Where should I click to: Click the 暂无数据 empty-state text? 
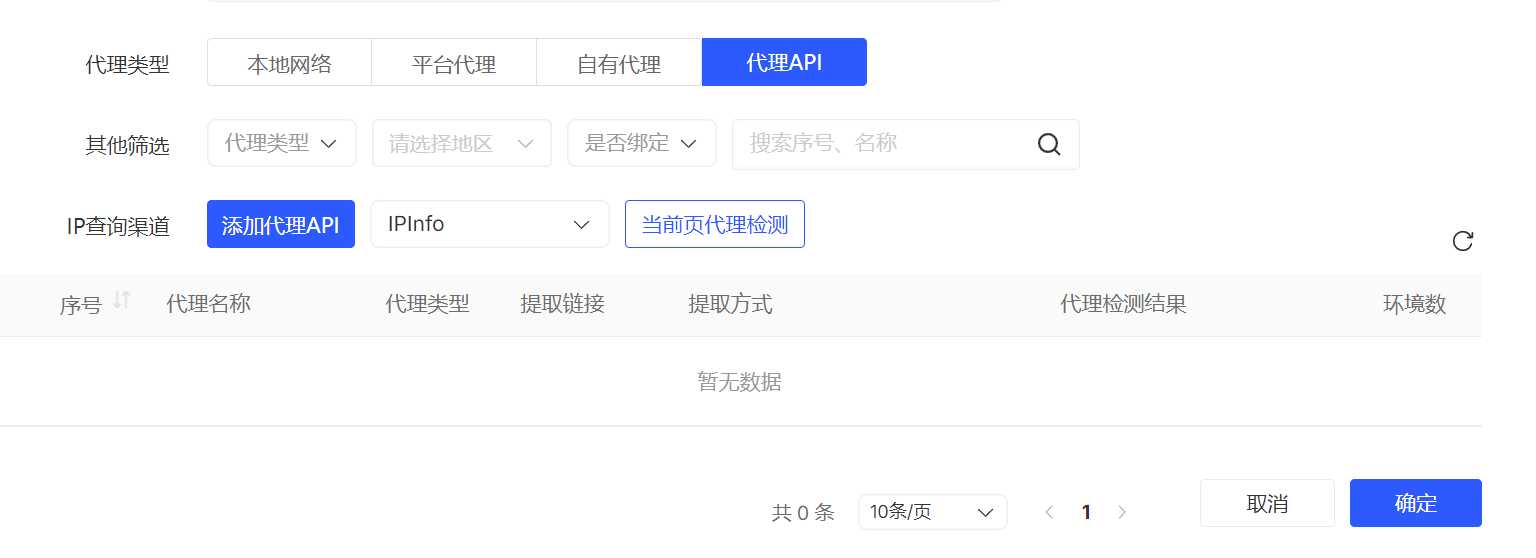739,381
